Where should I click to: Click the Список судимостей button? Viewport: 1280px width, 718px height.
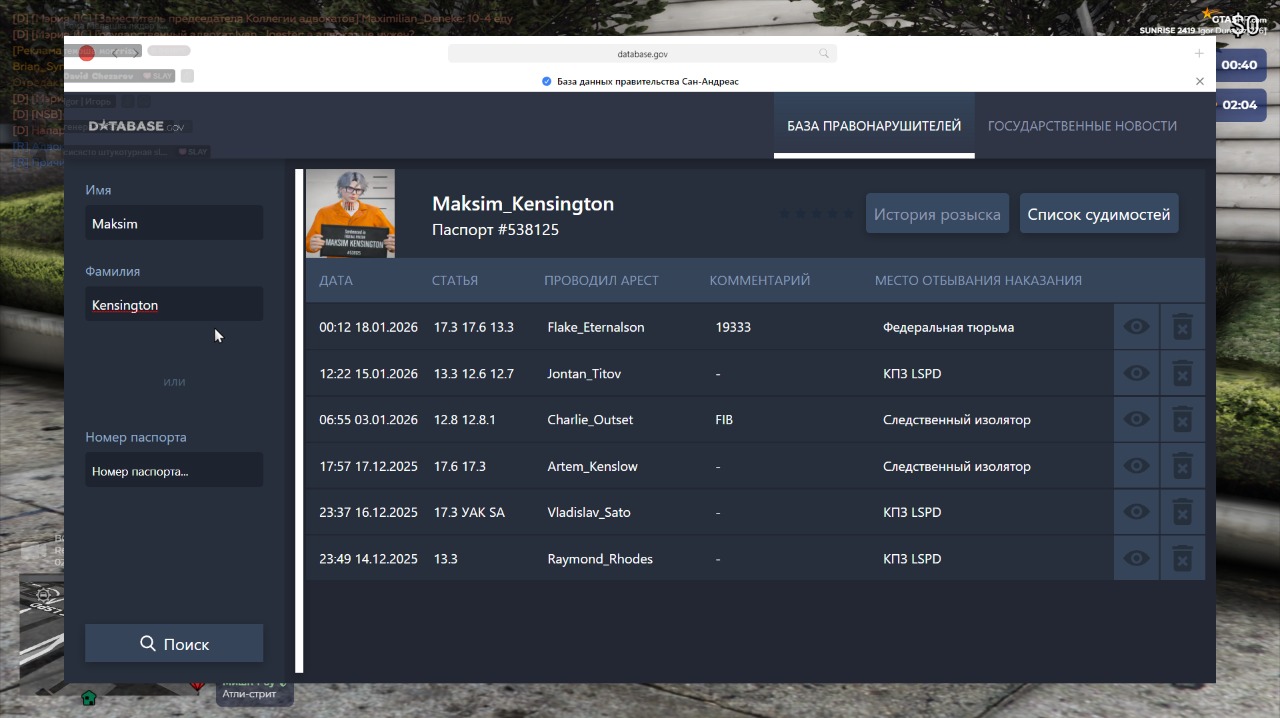point(1098,214)
